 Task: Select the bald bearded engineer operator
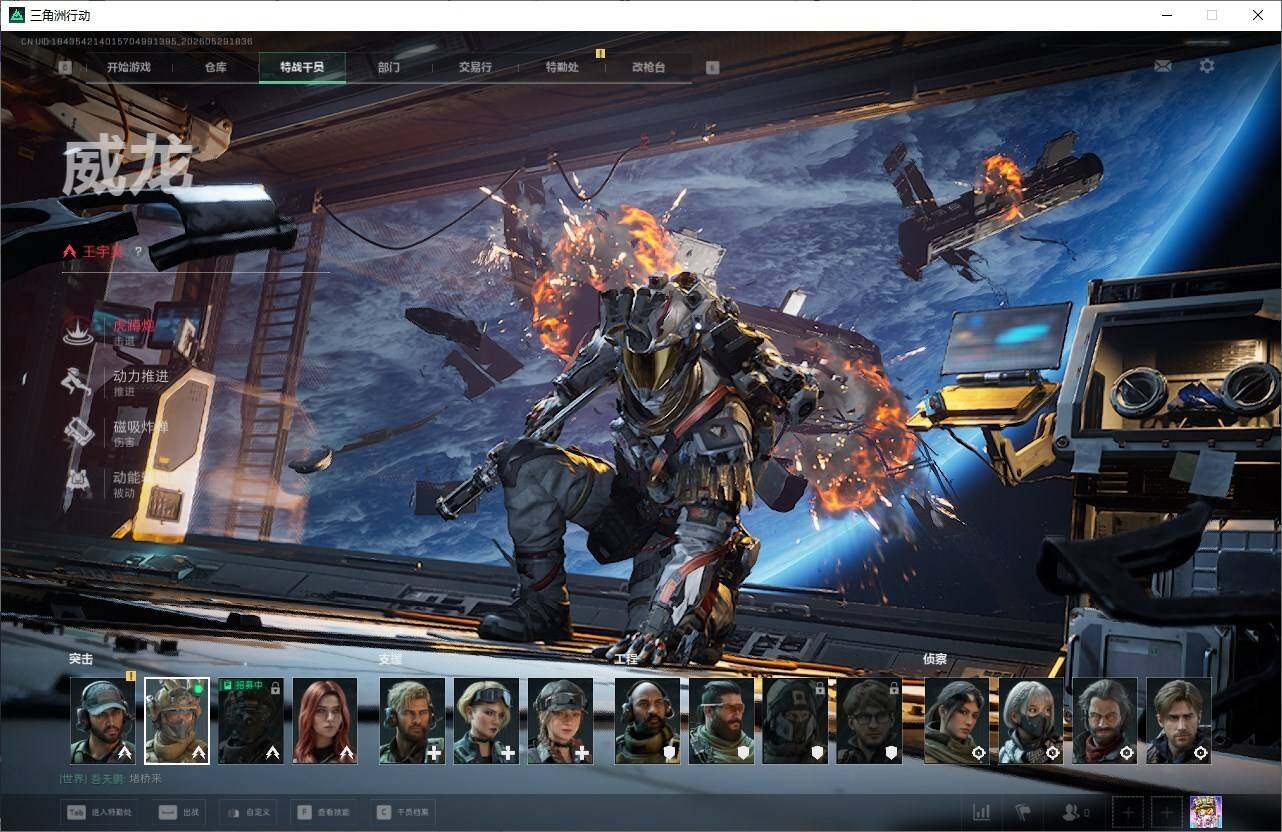click(647, 721)
